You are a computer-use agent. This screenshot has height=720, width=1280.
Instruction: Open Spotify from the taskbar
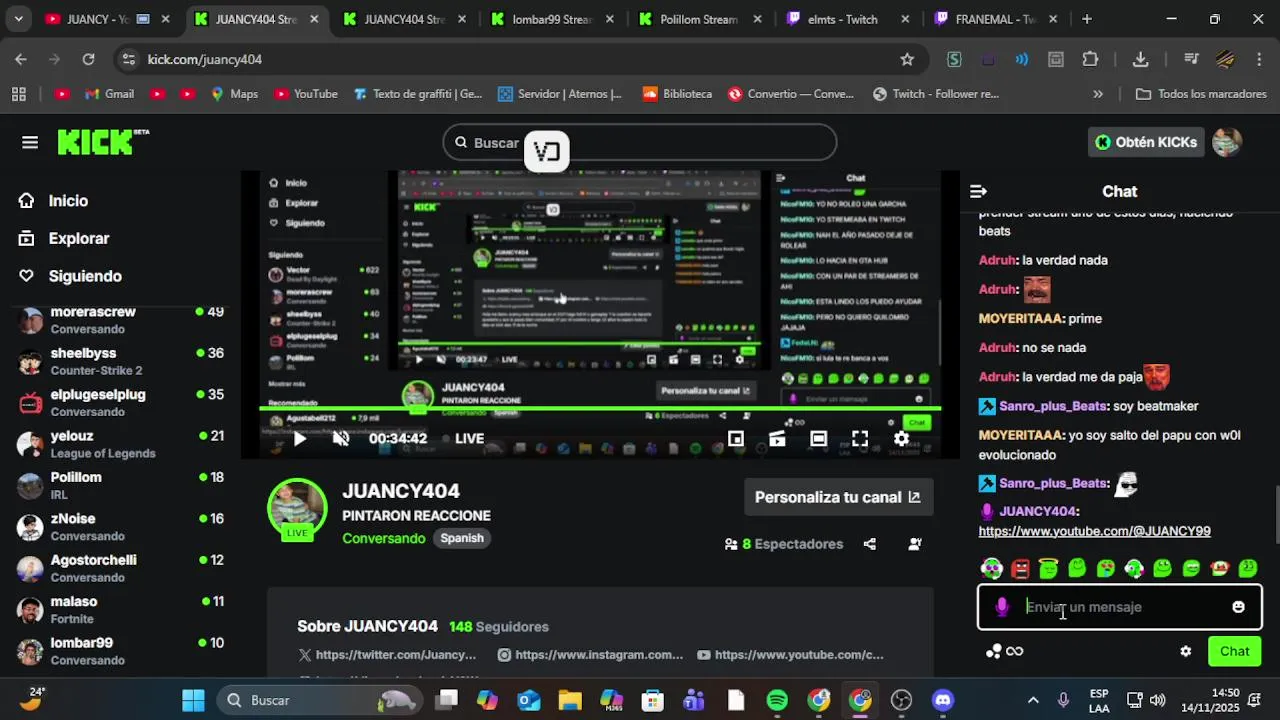pyautogui.click(x=777, y=700)
